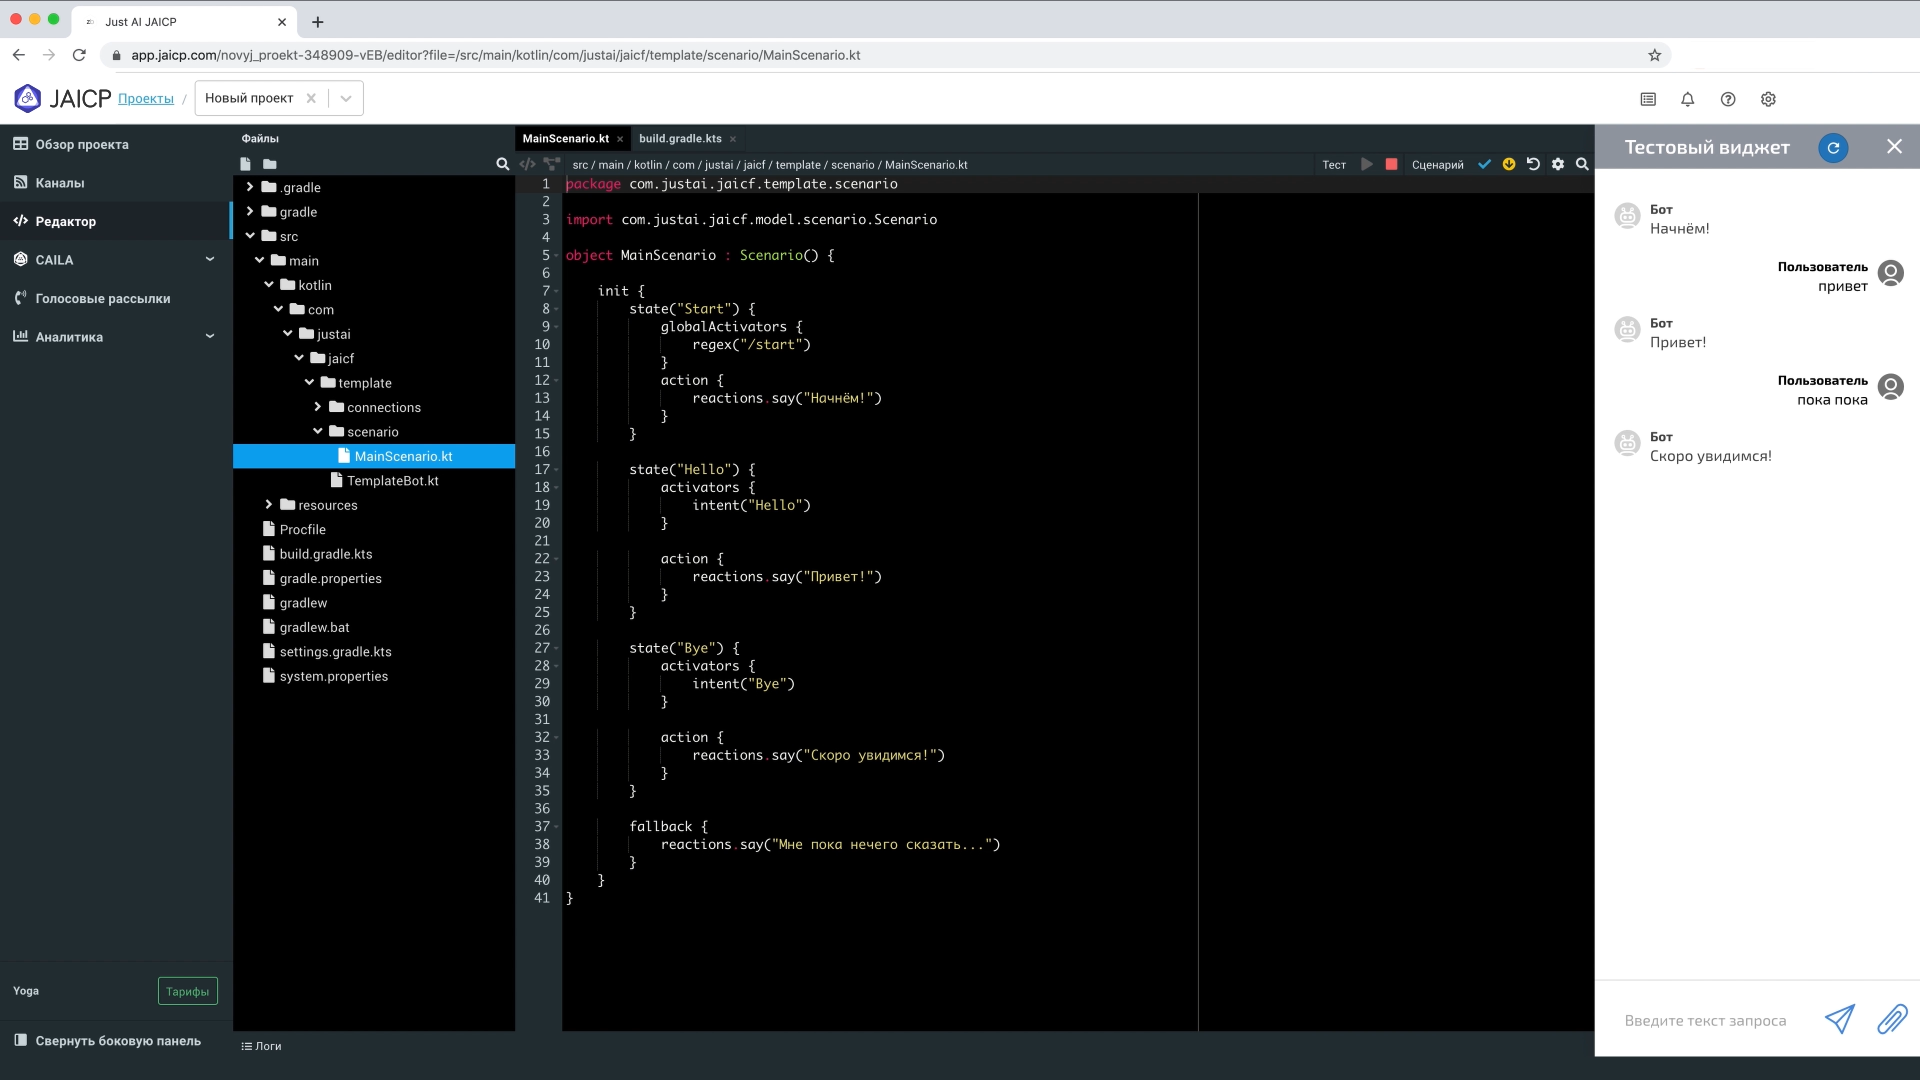Switch to graph view icon
1920x1080 pixels.
point(551,164)
